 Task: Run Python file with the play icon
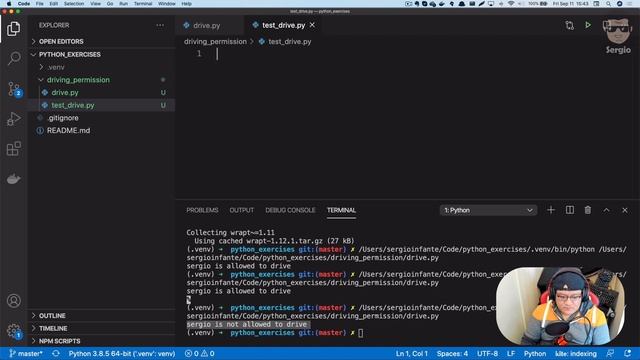coord(588,25)
